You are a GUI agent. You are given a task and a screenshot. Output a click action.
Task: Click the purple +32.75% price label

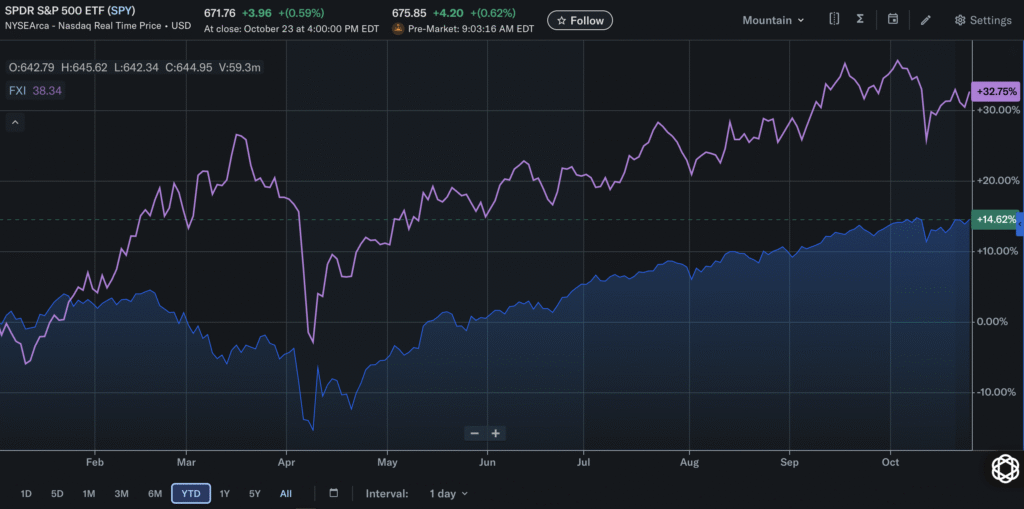click(x=995, y=91)
